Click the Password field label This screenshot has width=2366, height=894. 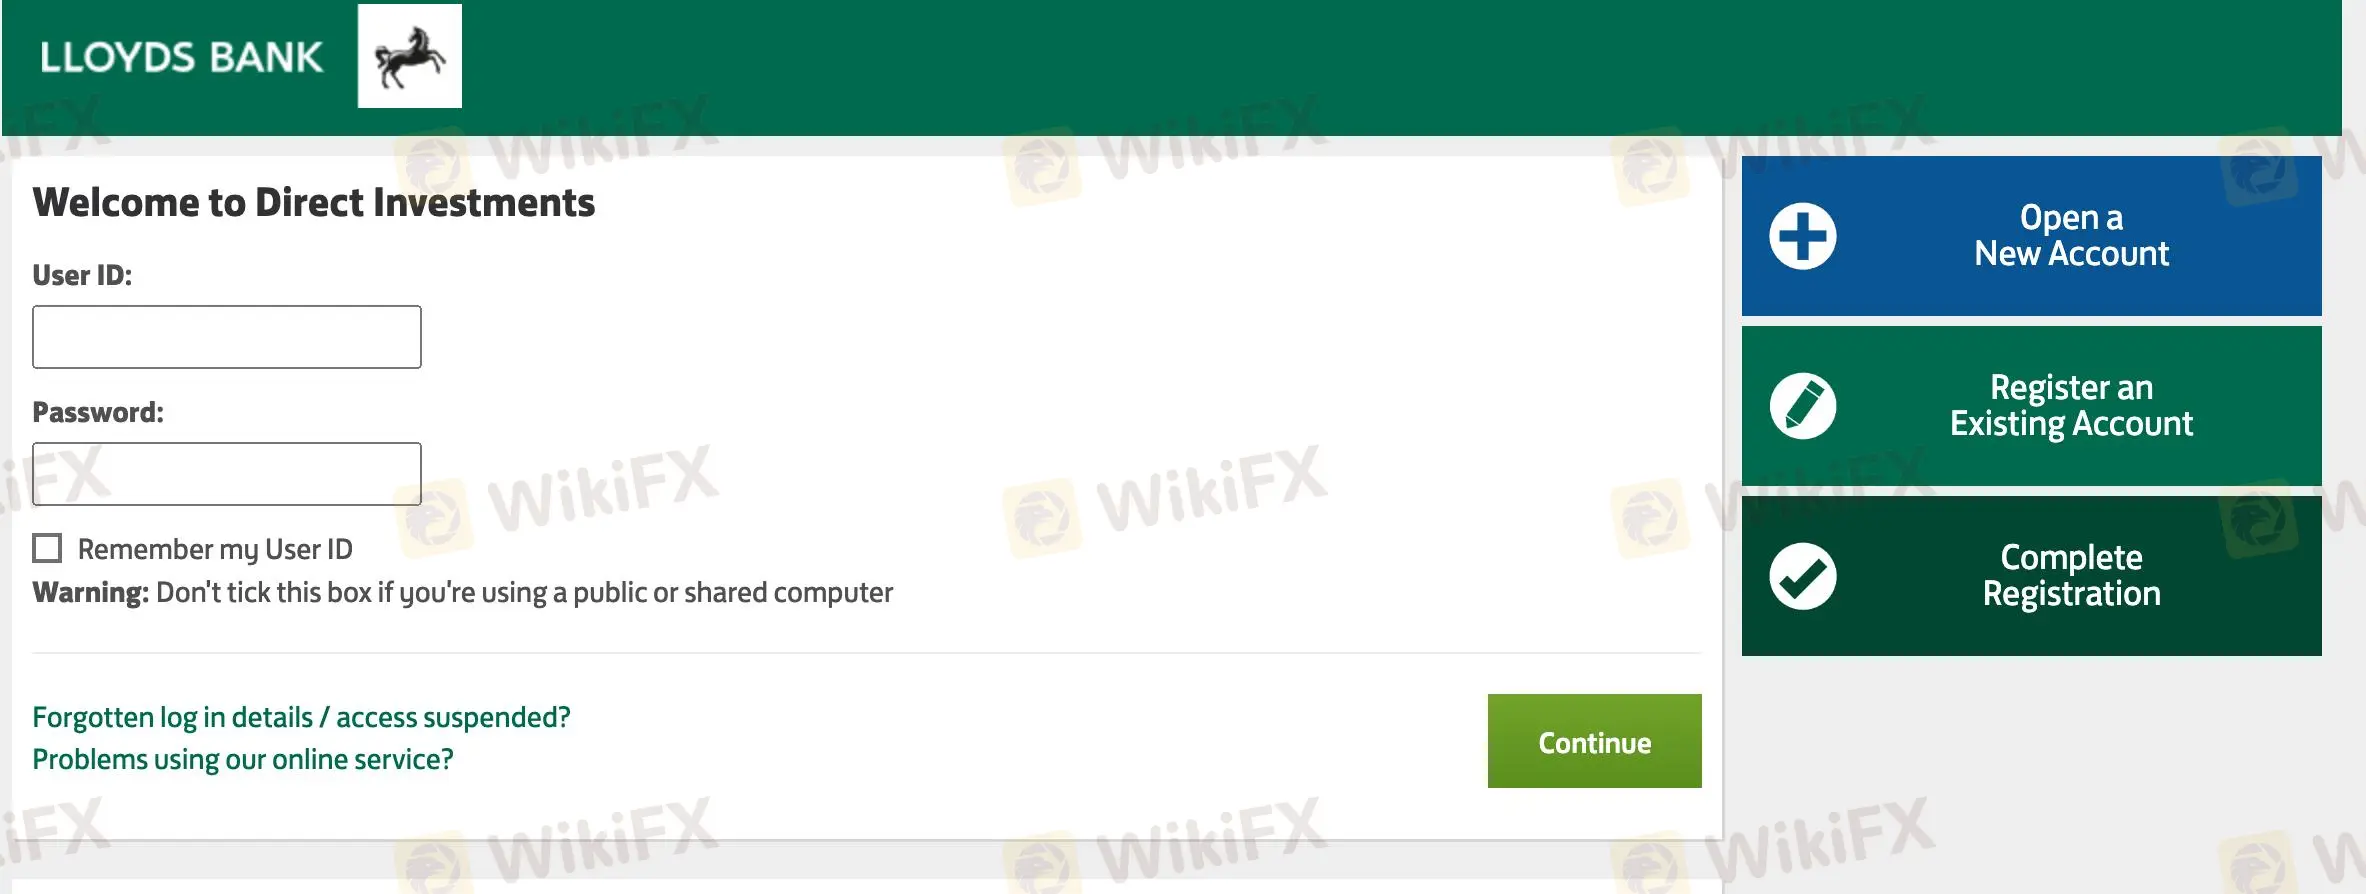click(98, 412)
